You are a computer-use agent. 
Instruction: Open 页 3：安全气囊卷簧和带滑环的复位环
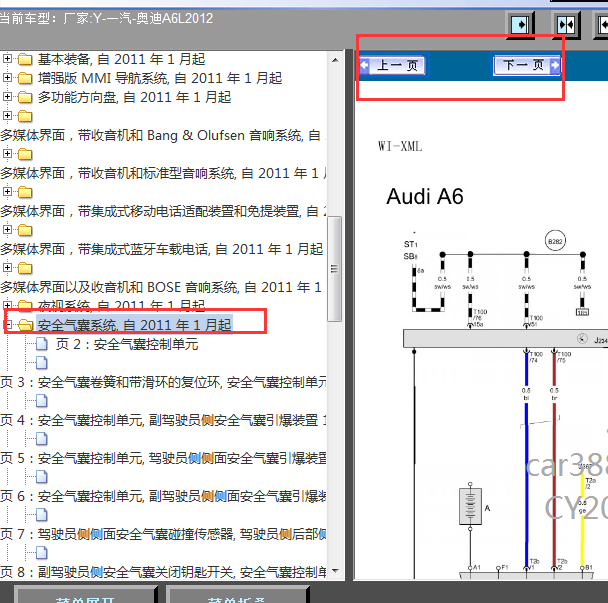pyautogui.click(x=163, y=382)
